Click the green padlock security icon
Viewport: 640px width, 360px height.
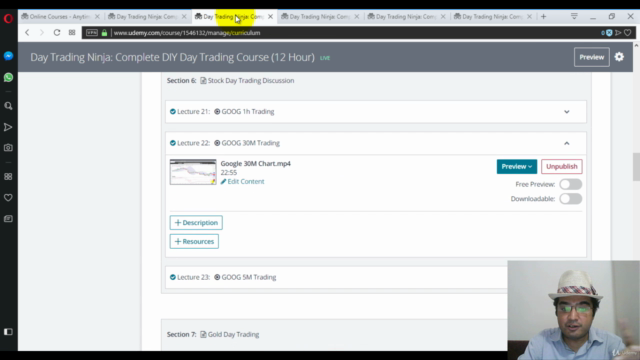pyautogui.click(x=104, y=33)
